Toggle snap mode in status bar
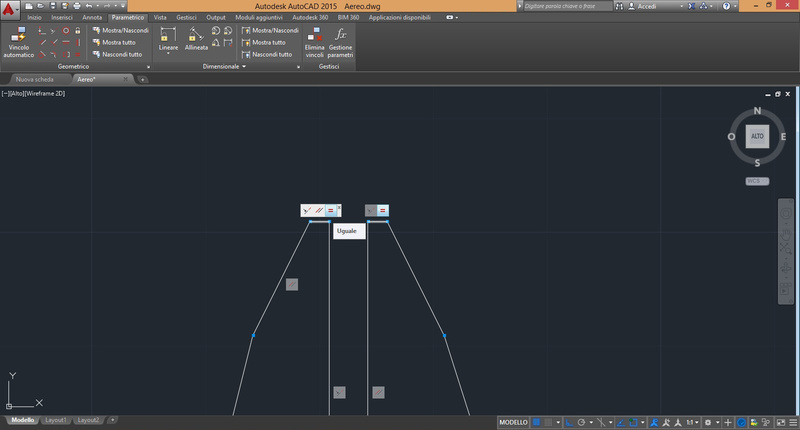This screenshot has height=430, width=800. (x=548, y=422)
